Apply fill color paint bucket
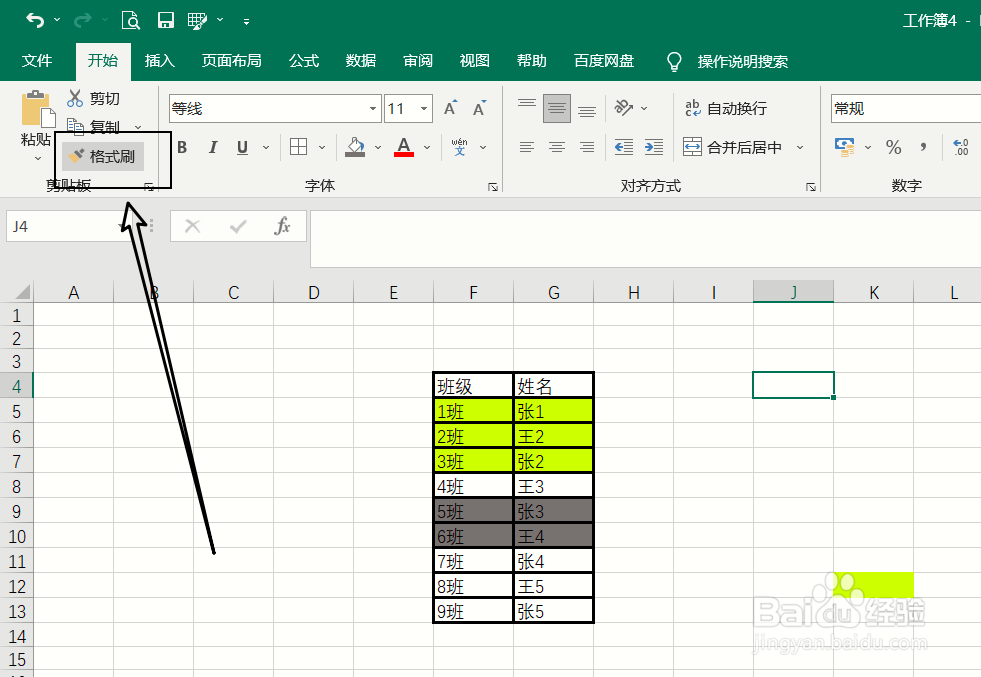 [355, 147]
